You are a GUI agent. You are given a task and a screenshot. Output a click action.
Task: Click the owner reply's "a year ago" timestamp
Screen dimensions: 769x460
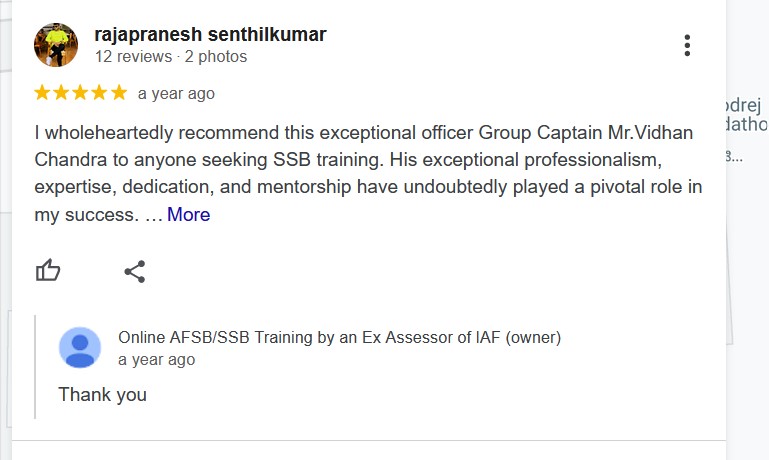pyautogui.click(x=156, y=359)
